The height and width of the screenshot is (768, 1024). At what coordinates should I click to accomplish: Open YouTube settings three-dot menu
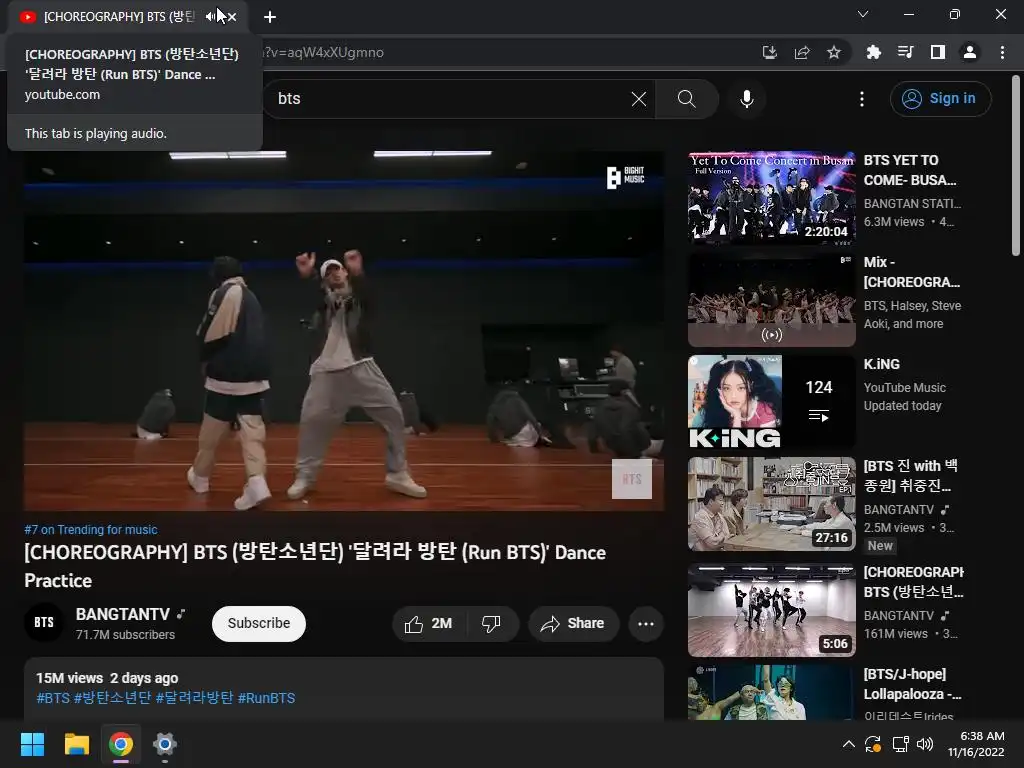tap(862, 99)
